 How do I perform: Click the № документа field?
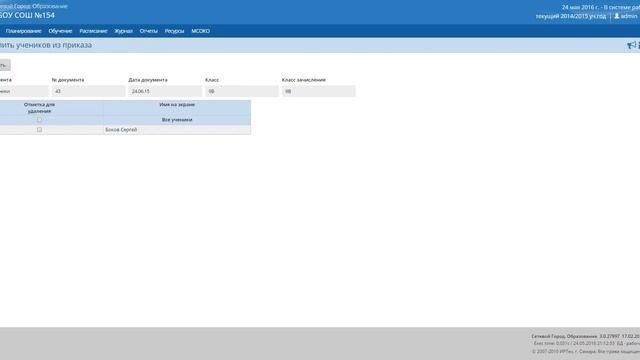[88, 91]
